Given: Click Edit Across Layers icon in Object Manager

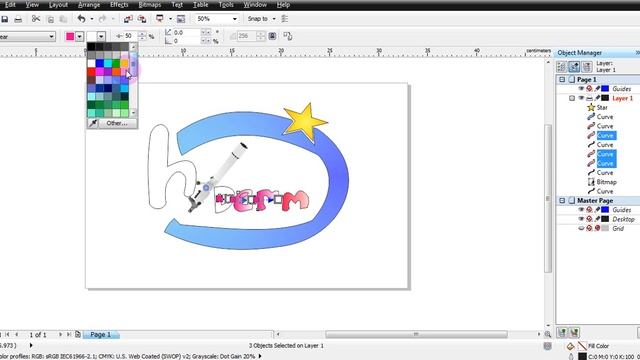Looking at the screenshot, I should (574, 67).
